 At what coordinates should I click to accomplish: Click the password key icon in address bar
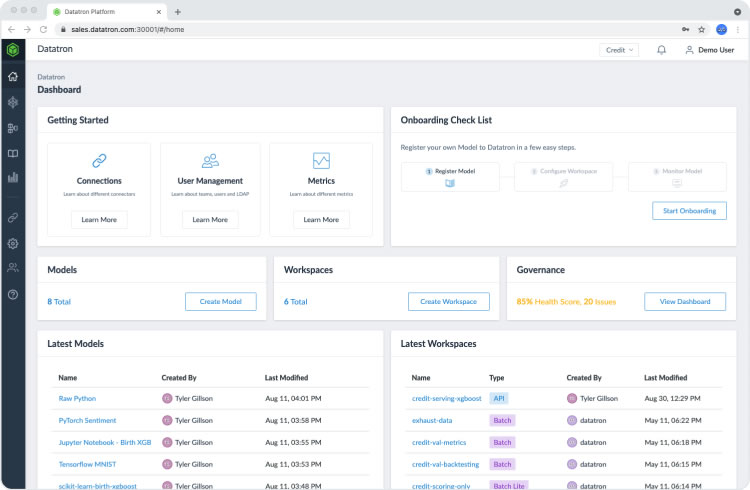[x=685, y=30]
